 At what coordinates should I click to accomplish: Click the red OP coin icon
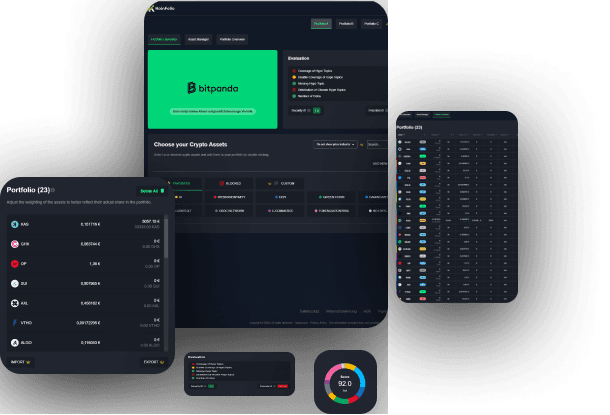[15, 264]
